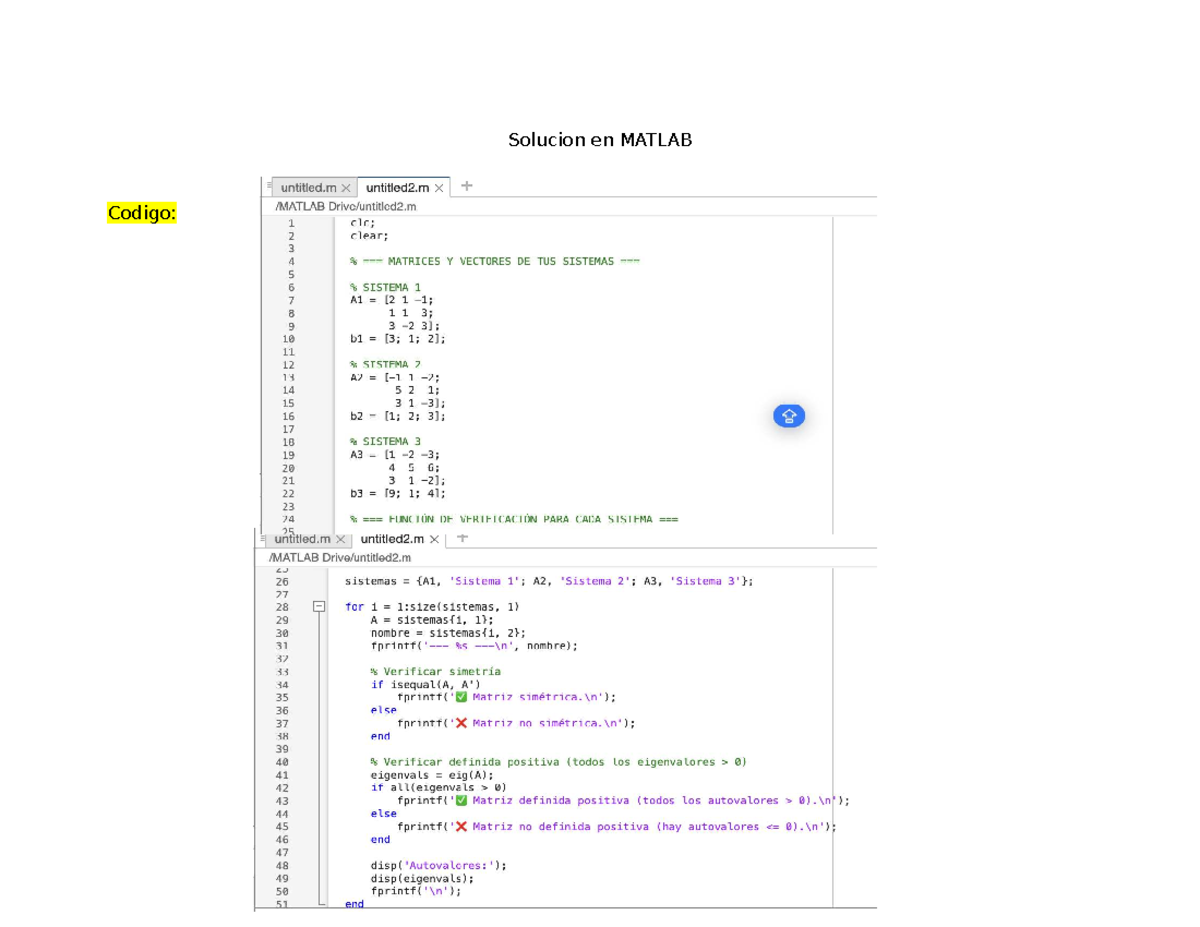Switch to untitled.m tab in upper editor
This screenshot has height=927, width=1200.
coord(308,187)
